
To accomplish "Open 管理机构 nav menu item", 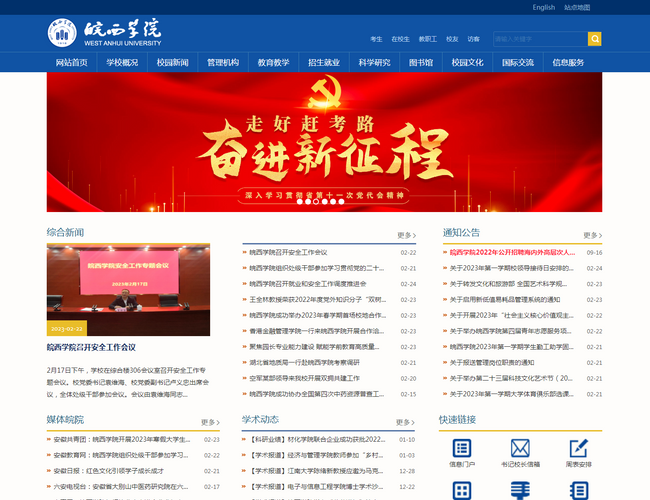I will 223,63.
